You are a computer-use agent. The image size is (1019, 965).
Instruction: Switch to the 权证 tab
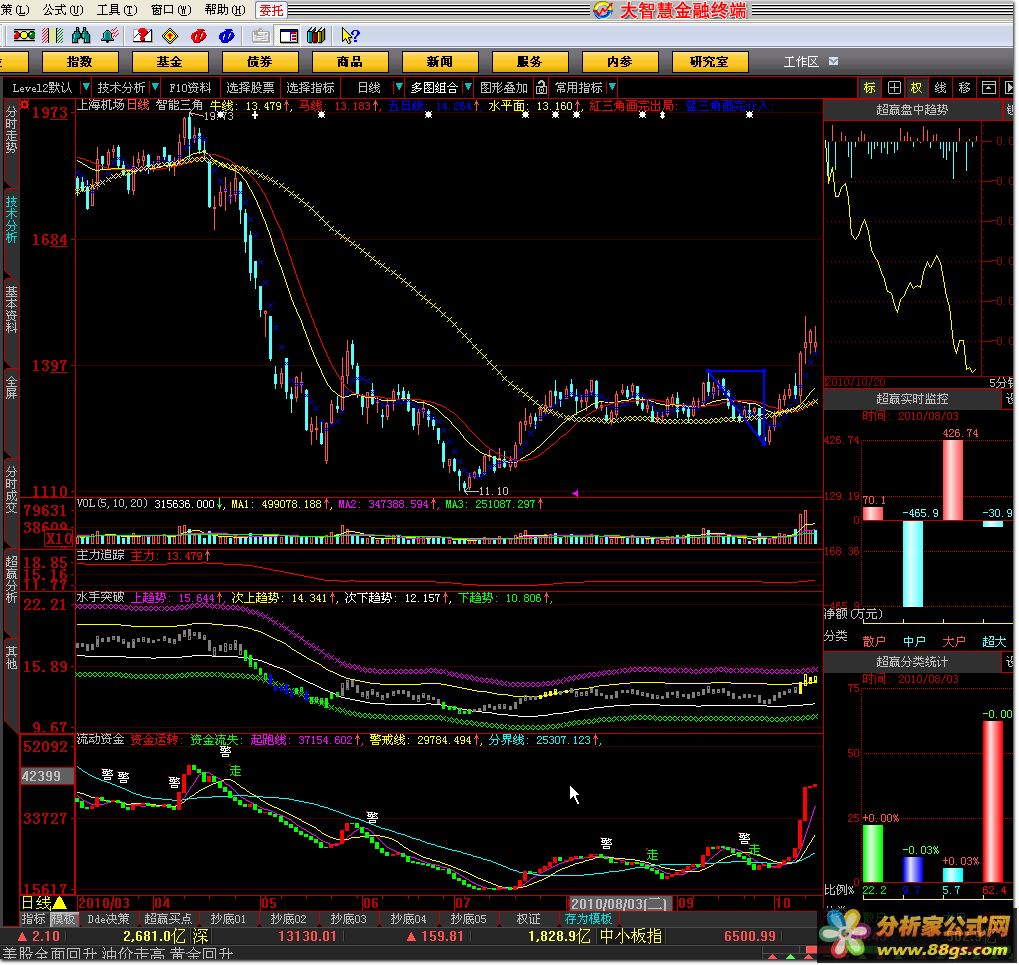[x=528, y=919]
